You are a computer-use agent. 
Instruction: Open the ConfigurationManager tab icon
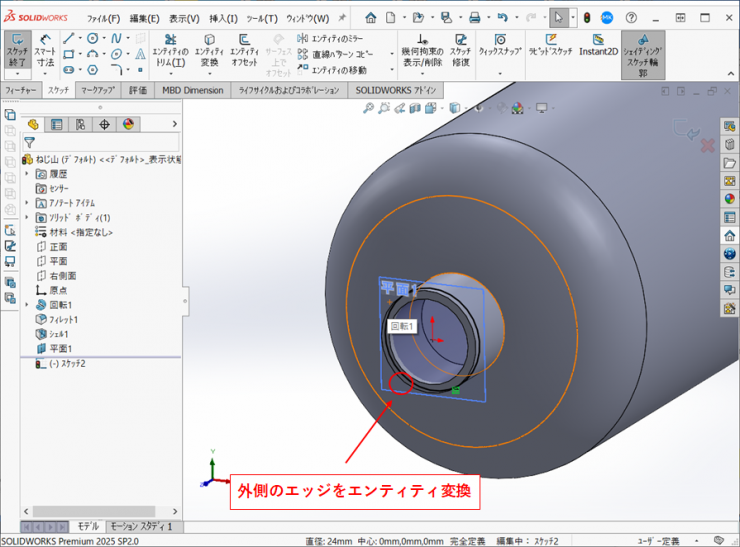[80, 124]
